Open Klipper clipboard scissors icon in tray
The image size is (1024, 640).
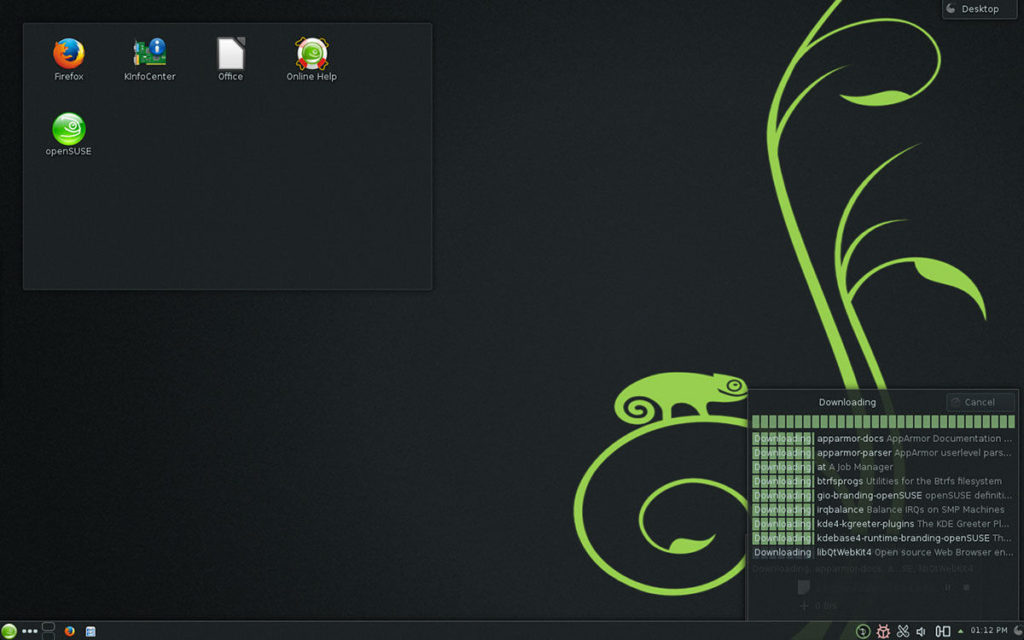click(x=902, y=630)
